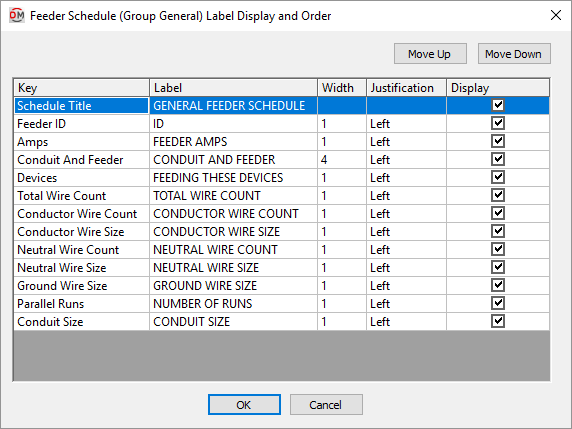
Task: Select the Total Wire Count key row
Action: [x=81, y=196]
